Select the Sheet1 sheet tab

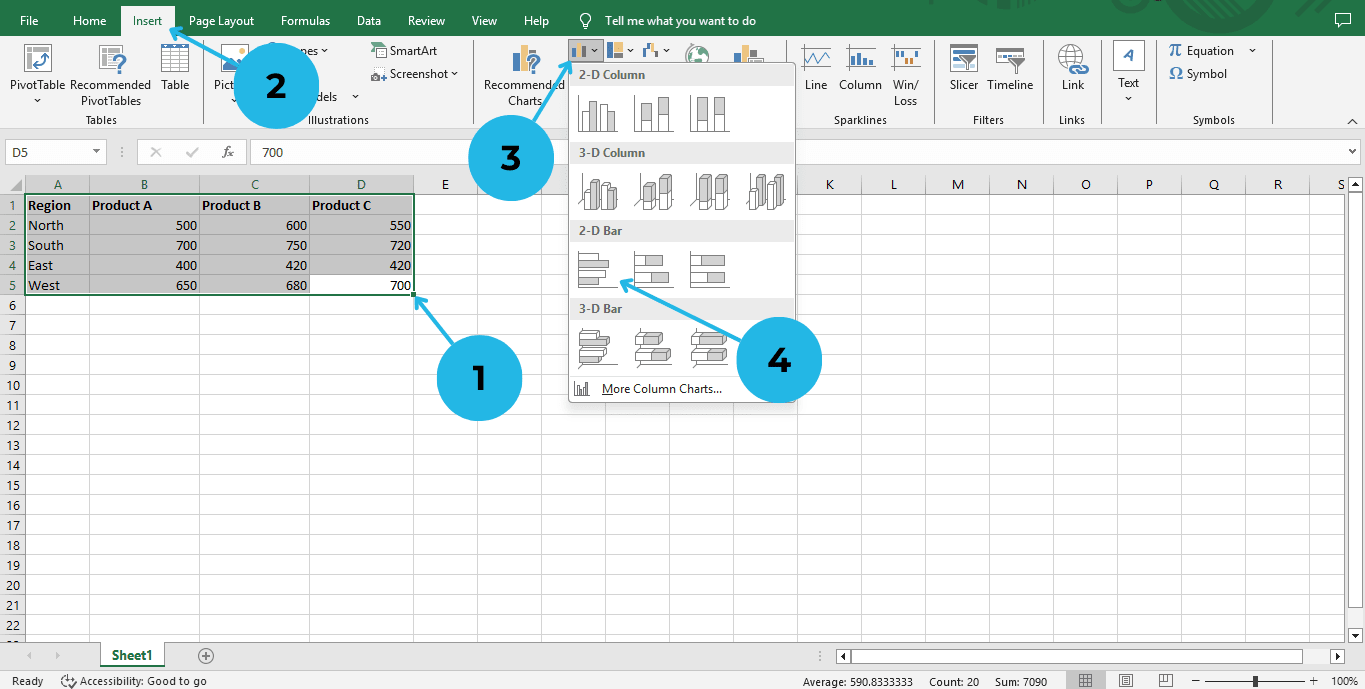tap(132, 656)
